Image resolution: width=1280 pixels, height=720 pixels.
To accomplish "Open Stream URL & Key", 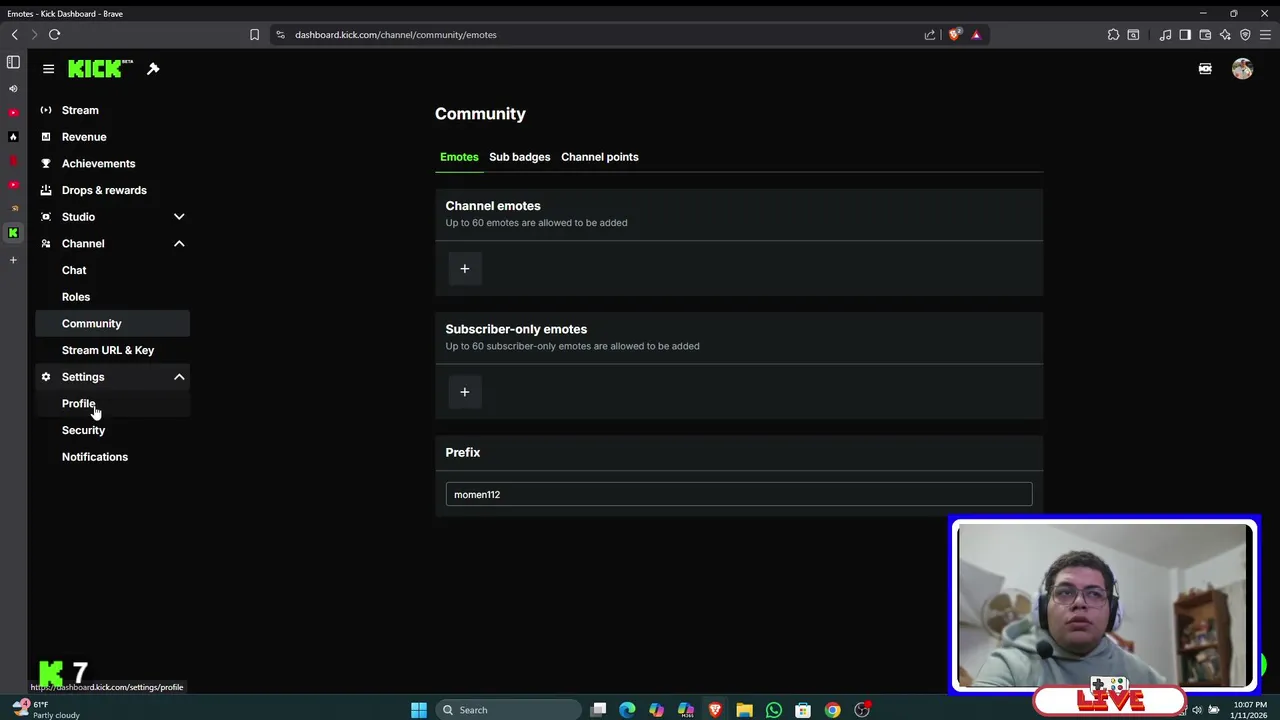I will [x=112, y=350].
